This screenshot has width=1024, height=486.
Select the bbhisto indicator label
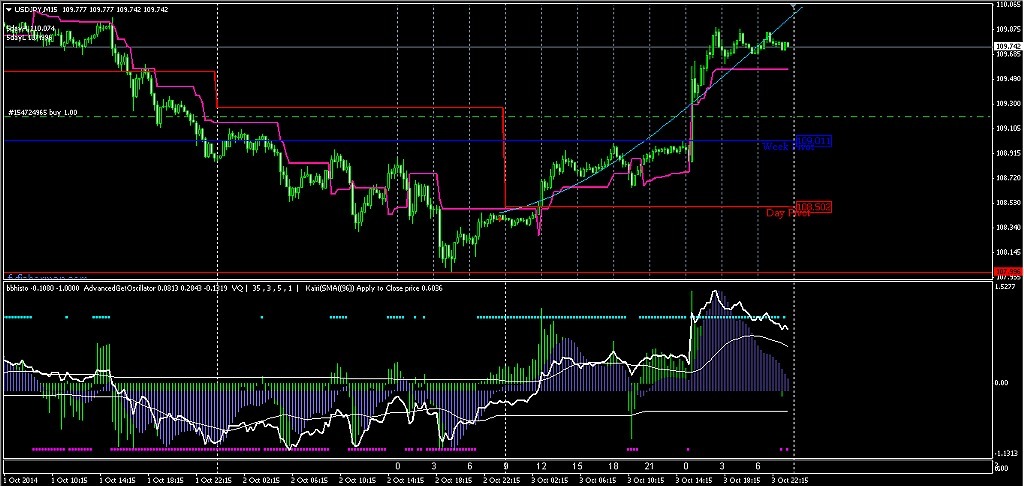(x=19, y=288)
